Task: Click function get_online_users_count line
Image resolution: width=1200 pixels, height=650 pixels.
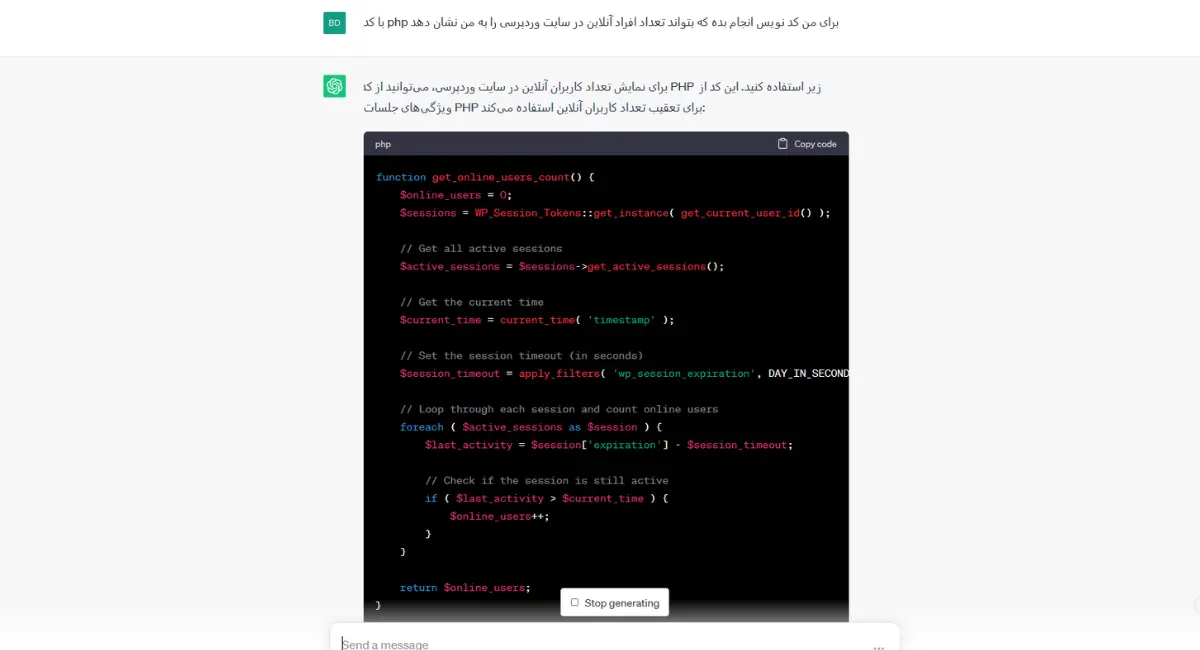Action: 486,177
